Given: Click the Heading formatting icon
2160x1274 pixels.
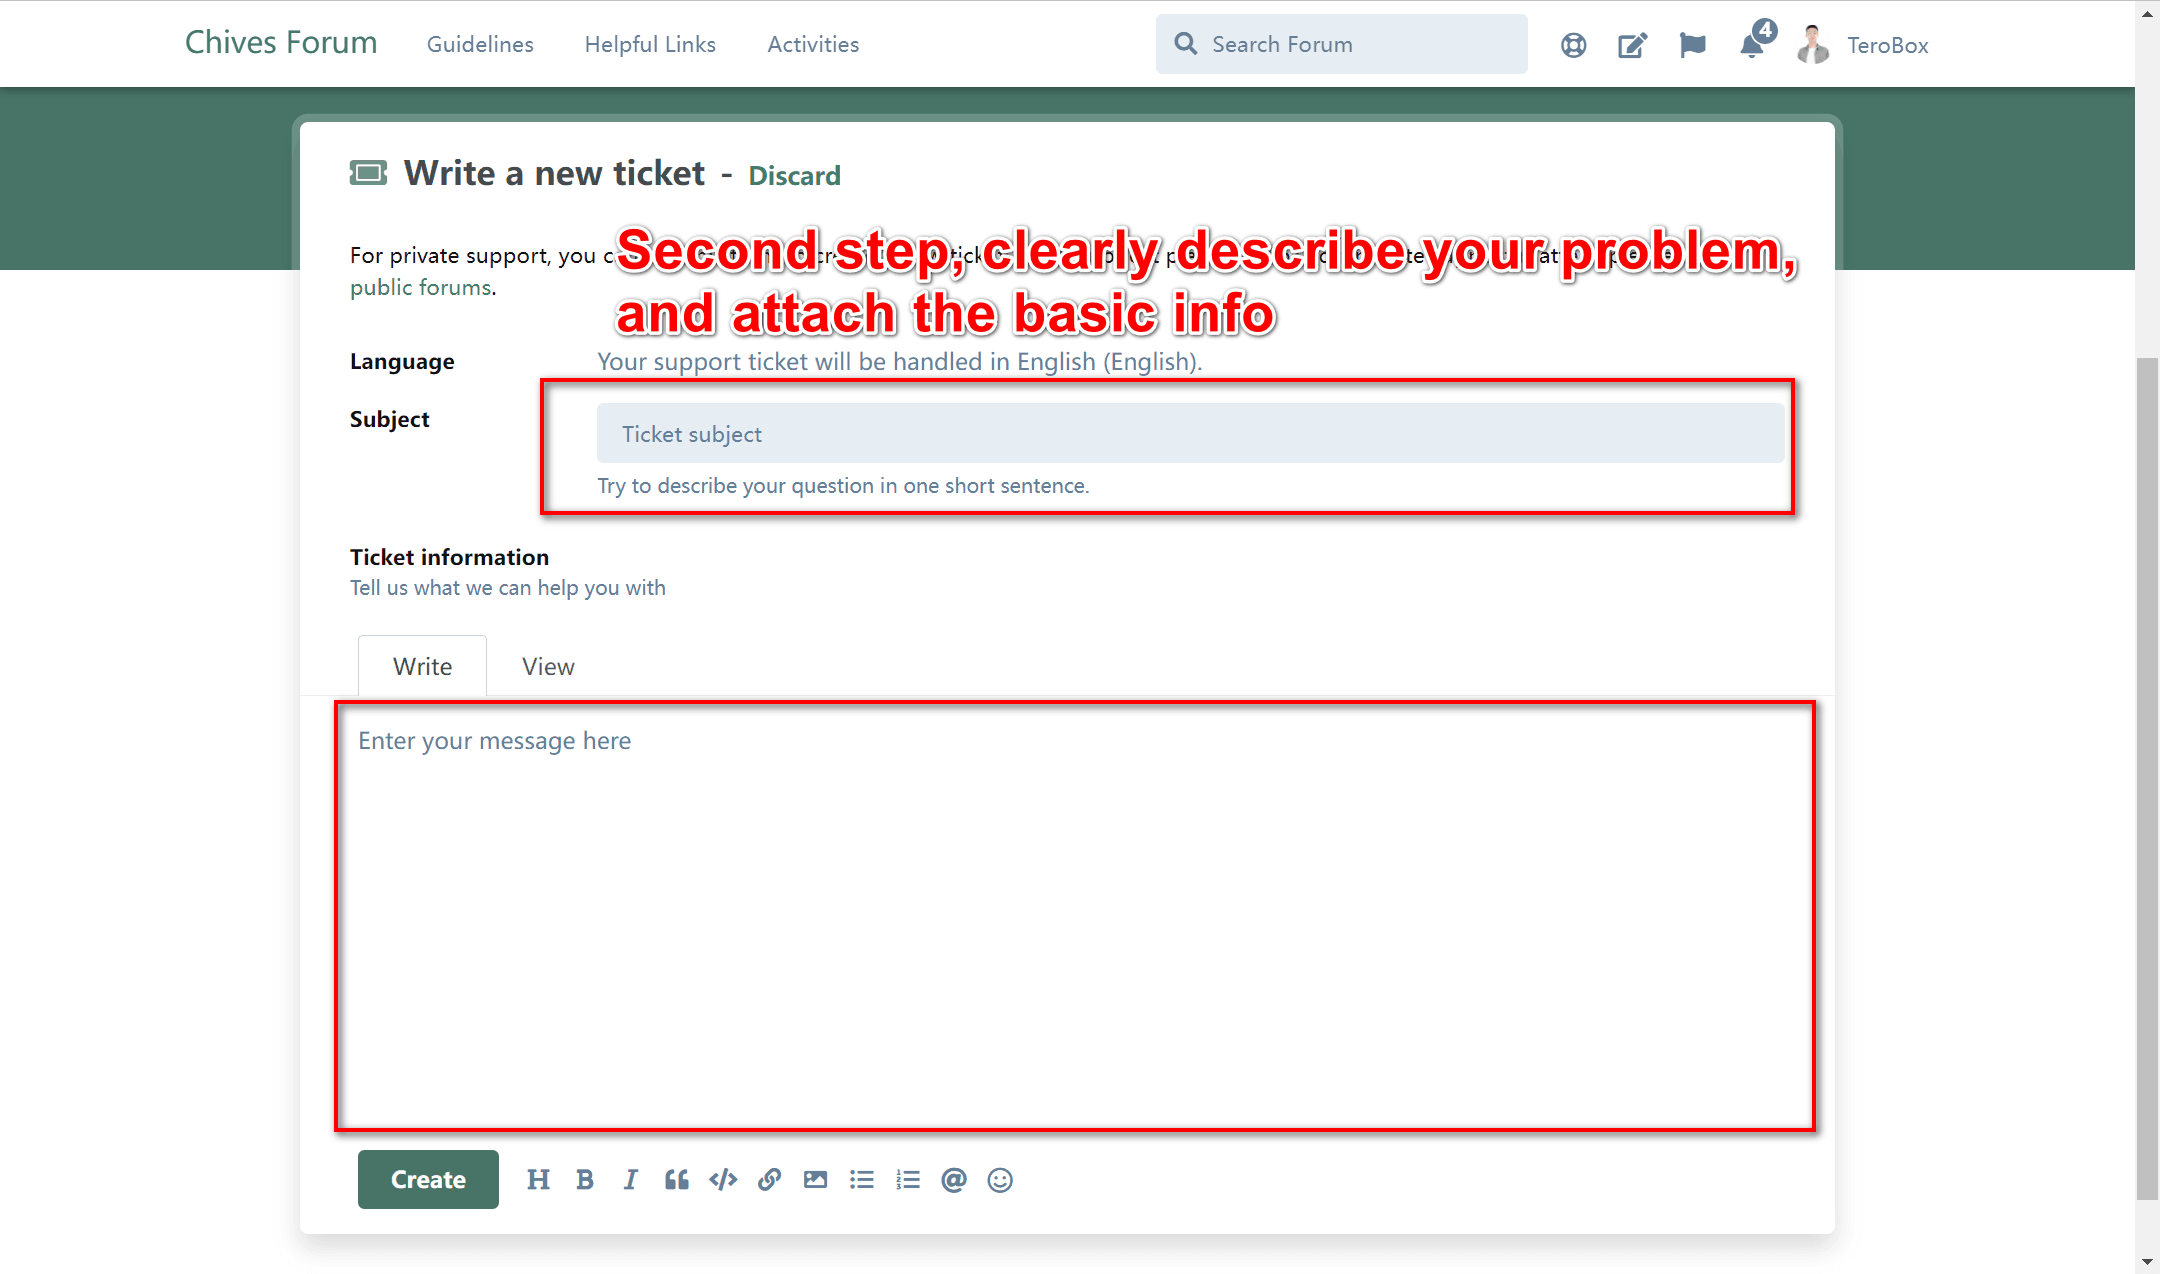Looking at the screenshot, I should pyautogui.click(x=538, y=1180).
